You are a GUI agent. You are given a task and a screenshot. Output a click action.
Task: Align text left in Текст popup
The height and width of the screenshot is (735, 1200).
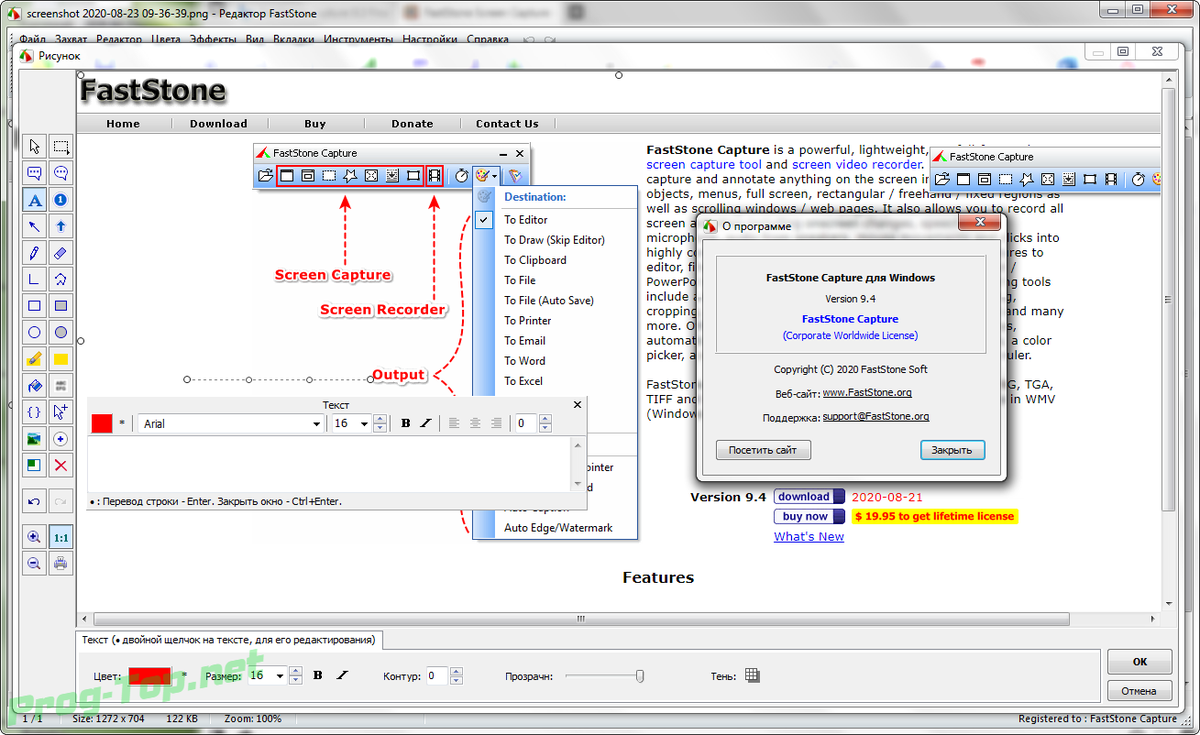tap(454, 423)
